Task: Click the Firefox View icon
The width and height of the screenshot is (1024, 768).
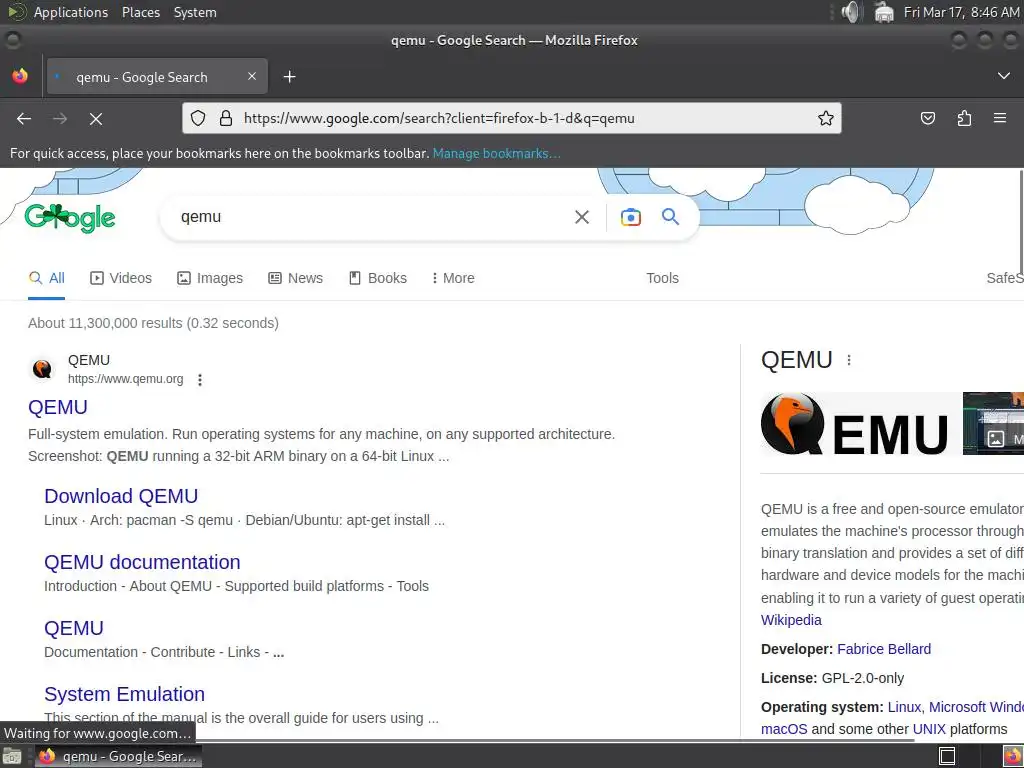Action: pyautogui.click(x=20, y=76)
